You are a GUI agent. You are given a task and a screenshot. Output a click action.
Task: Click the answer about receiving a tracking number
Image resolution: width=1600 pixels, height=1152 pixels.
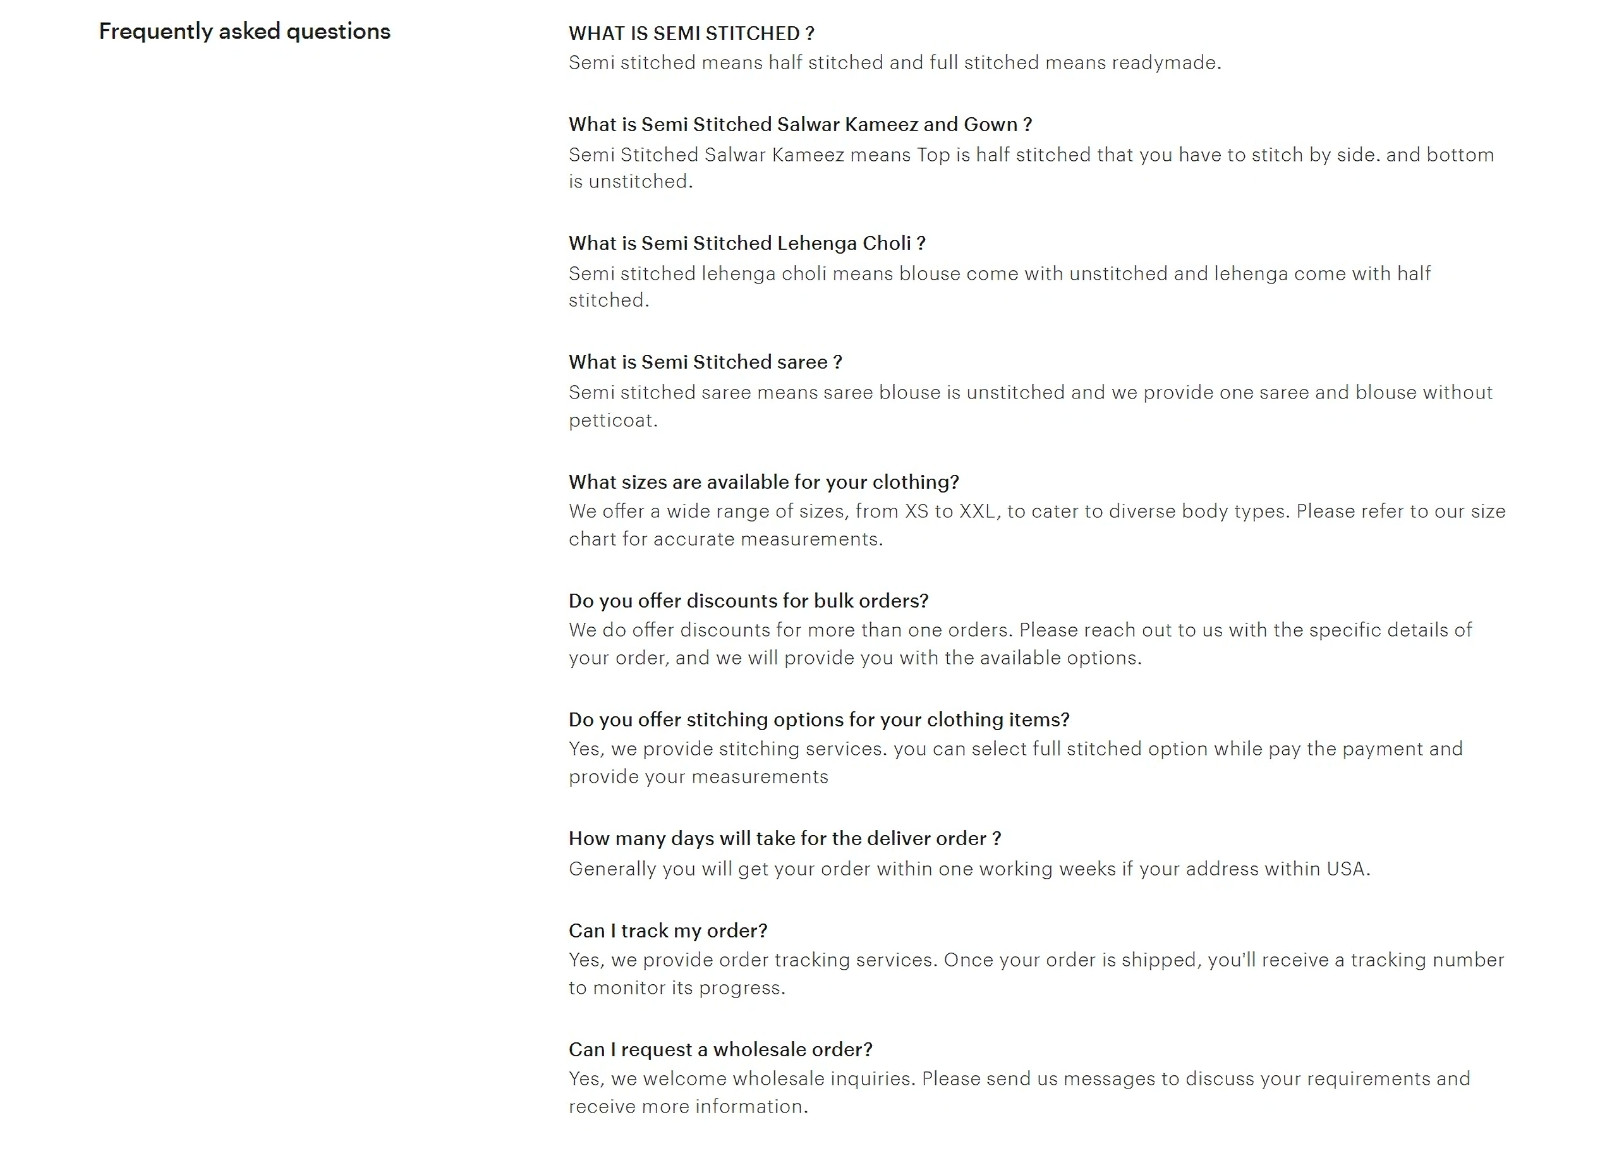pyautogui.click(x=1036, y=974)
